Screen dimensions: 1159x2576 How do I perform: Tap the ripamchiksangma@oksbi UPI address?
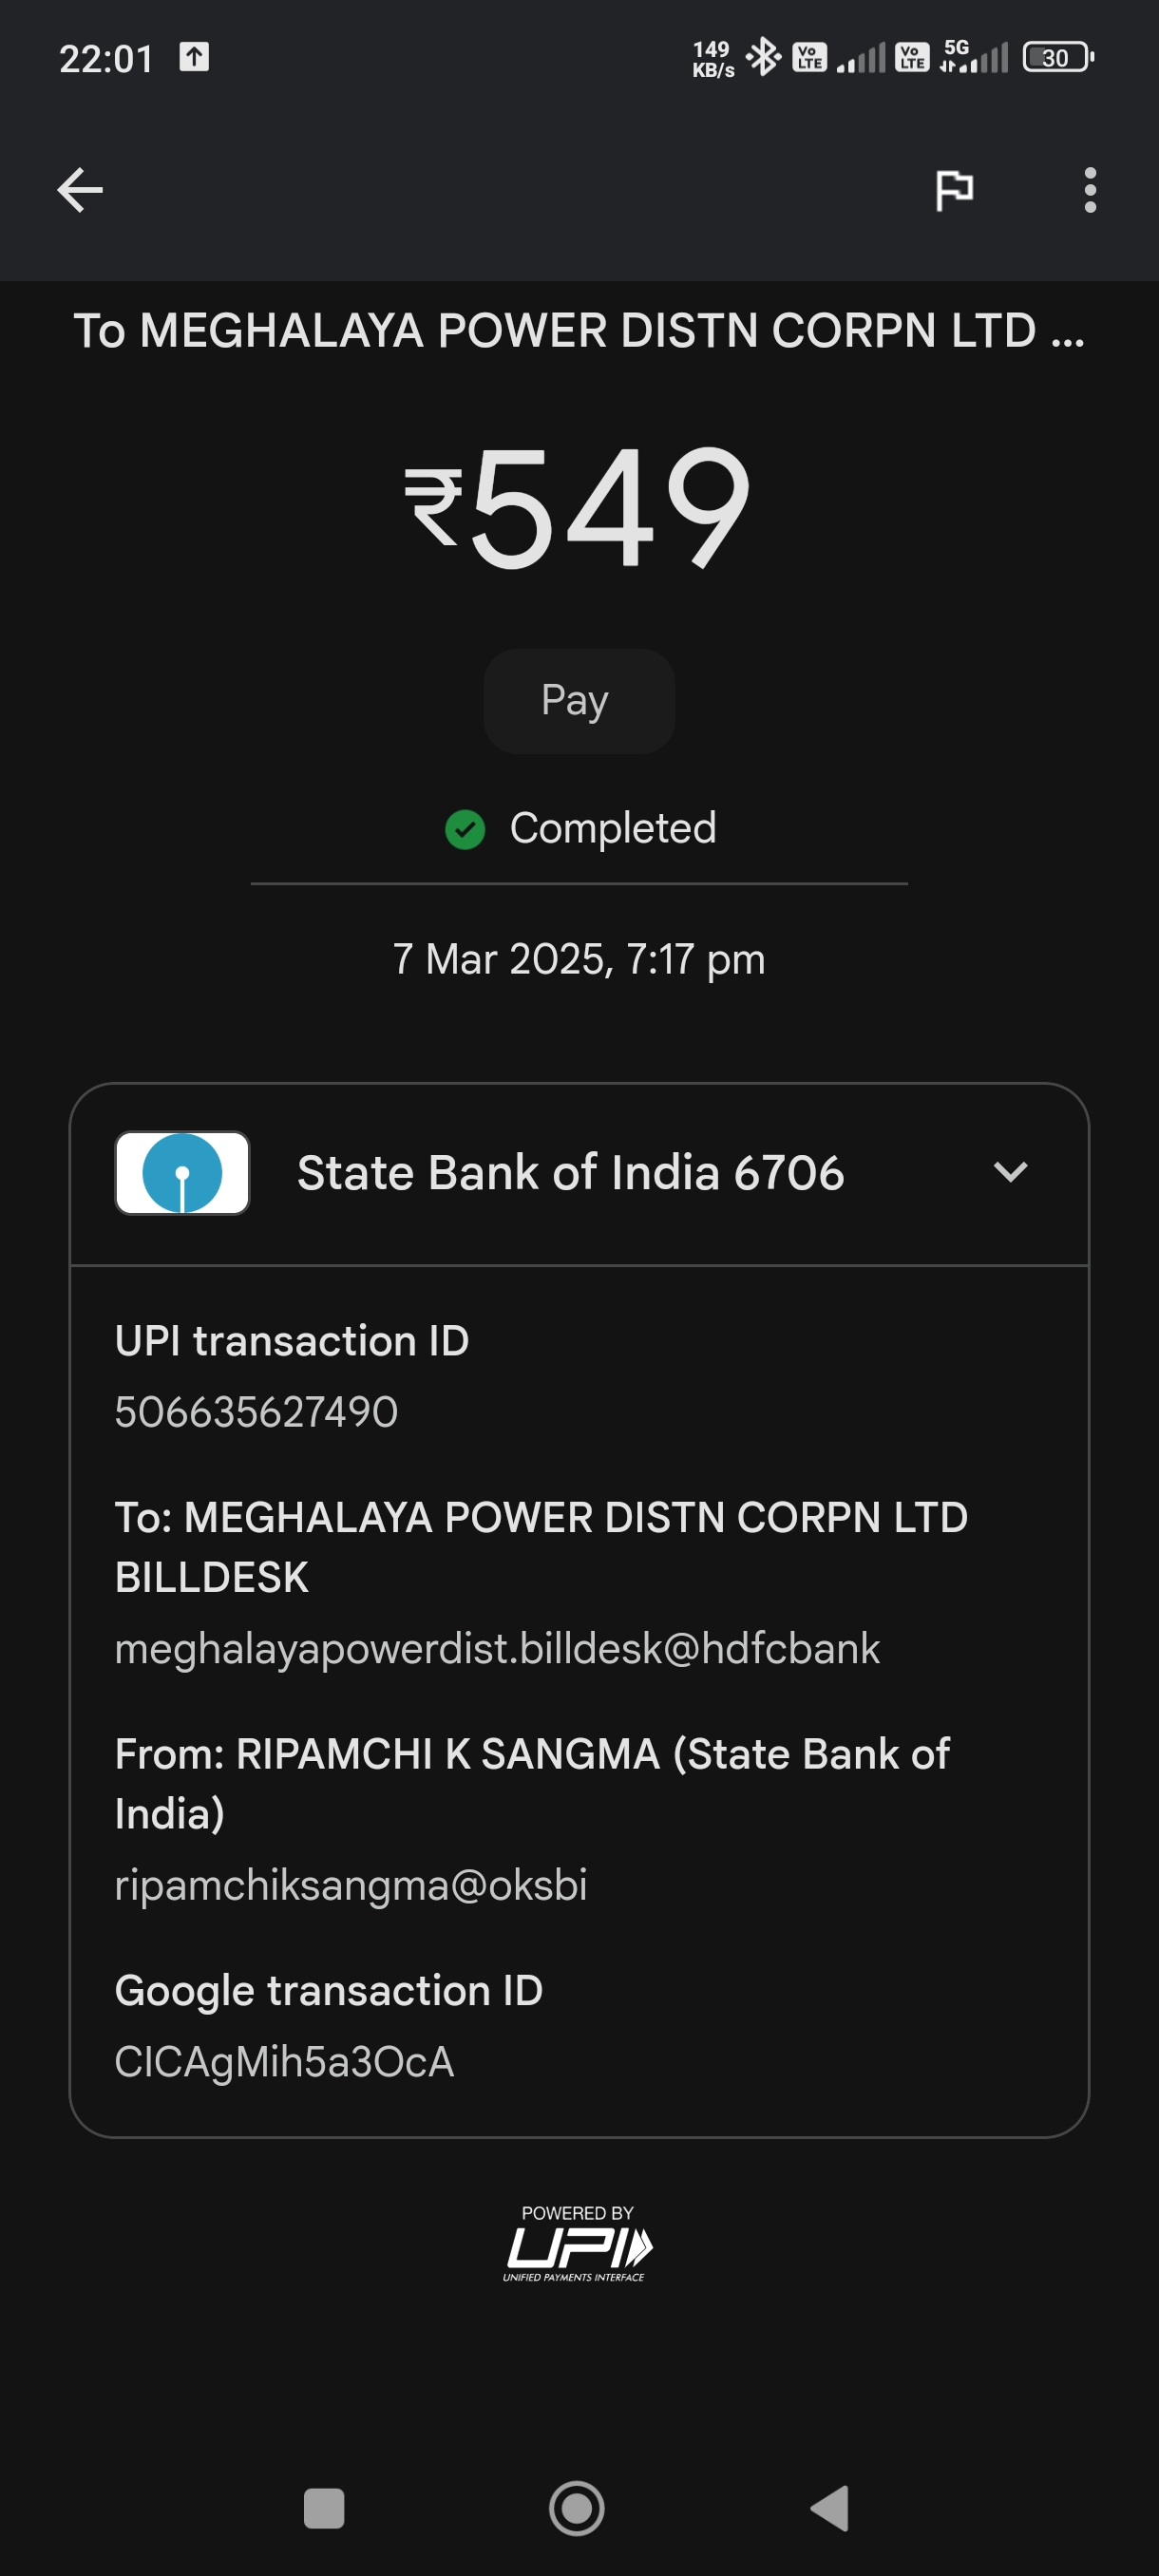click(351, 1885)
